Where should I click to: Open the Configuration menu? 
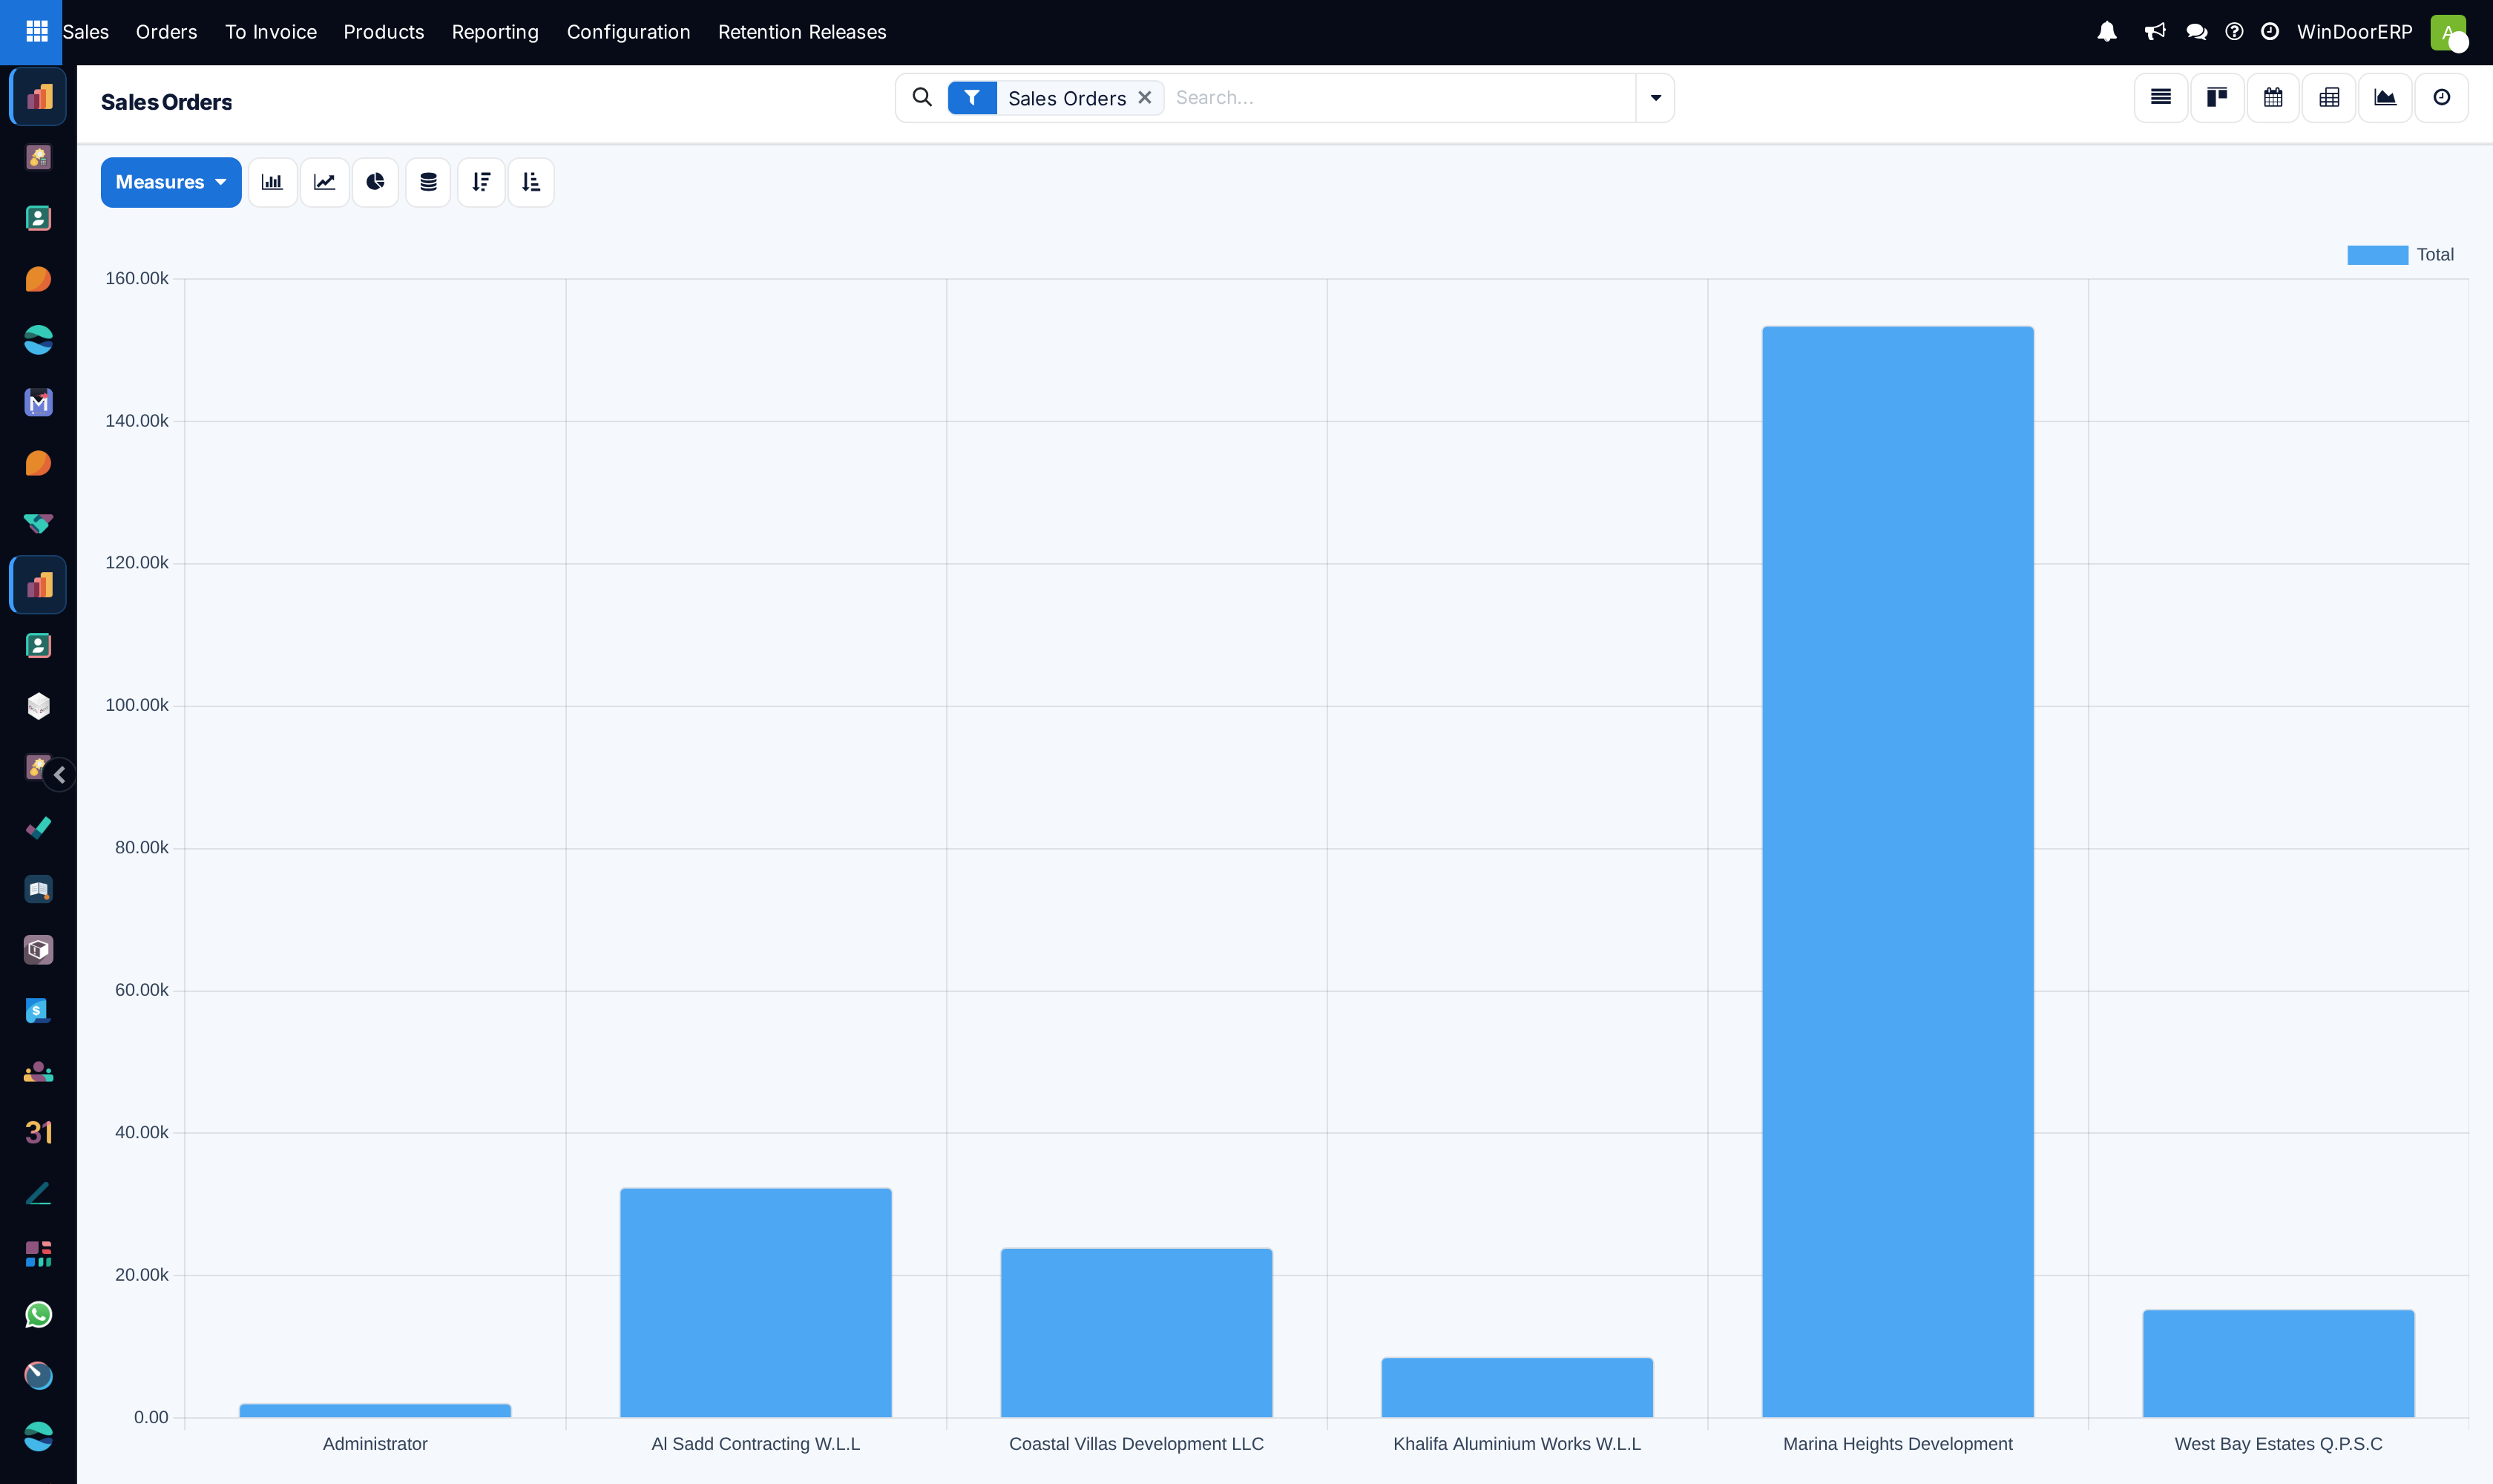click(x=629, y=32)
